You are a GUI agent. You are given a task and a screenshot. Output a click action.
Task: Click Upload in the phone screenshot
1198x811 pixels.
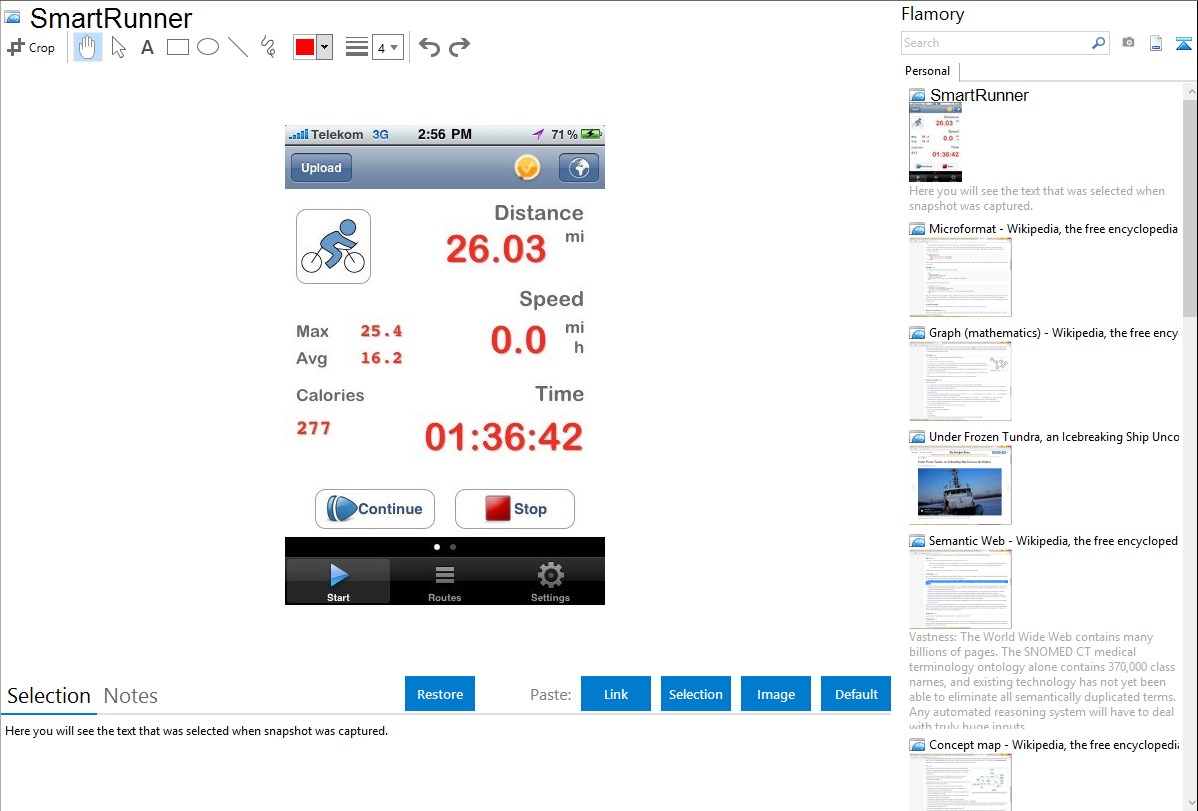[x=321, y=167]
